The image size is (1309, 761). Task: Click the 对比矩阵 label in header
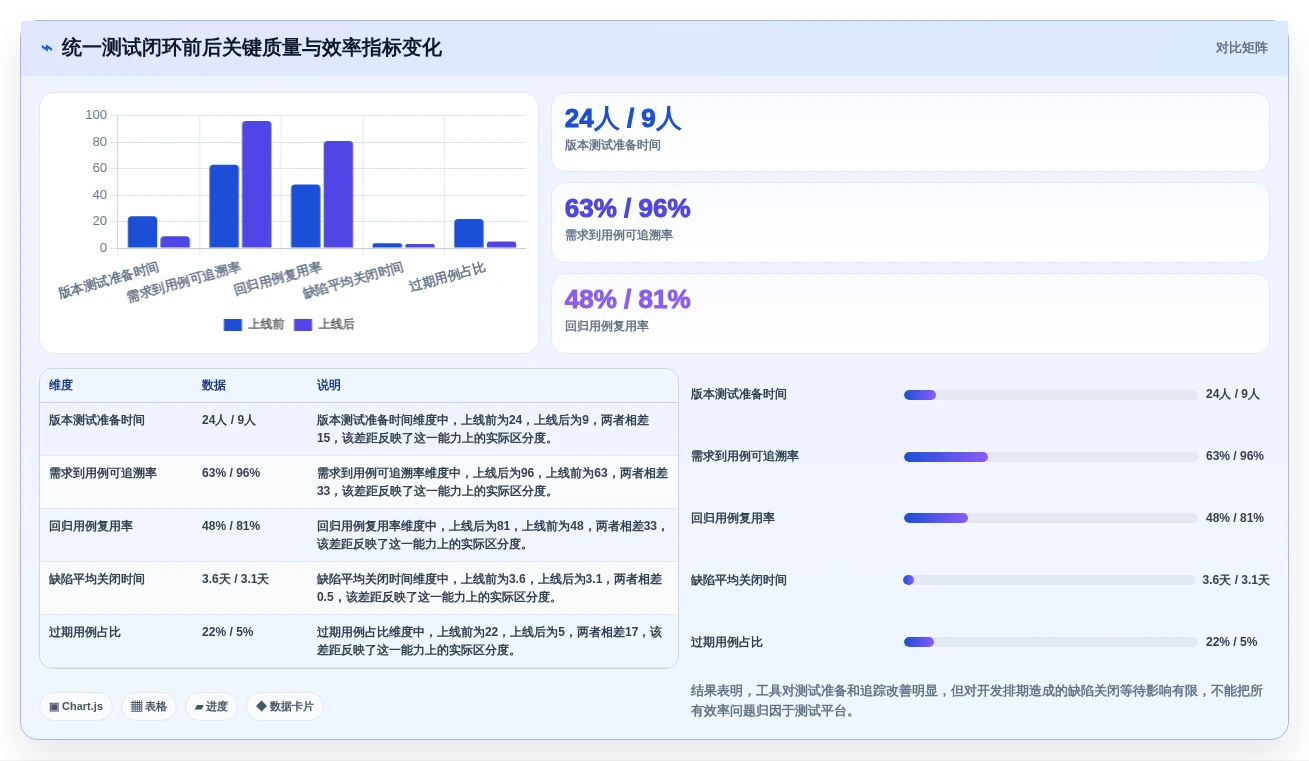pyautogui.click(x=1241, y=48)
